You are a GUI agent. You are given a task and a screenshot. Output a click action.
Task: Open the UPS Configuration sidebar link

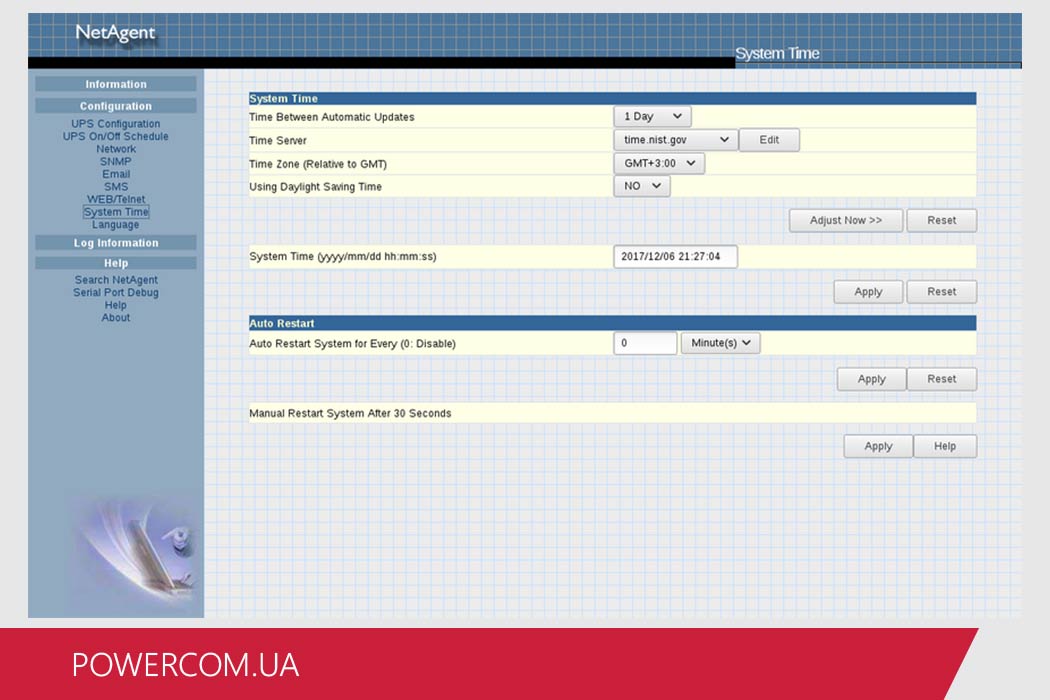(116, 124)
